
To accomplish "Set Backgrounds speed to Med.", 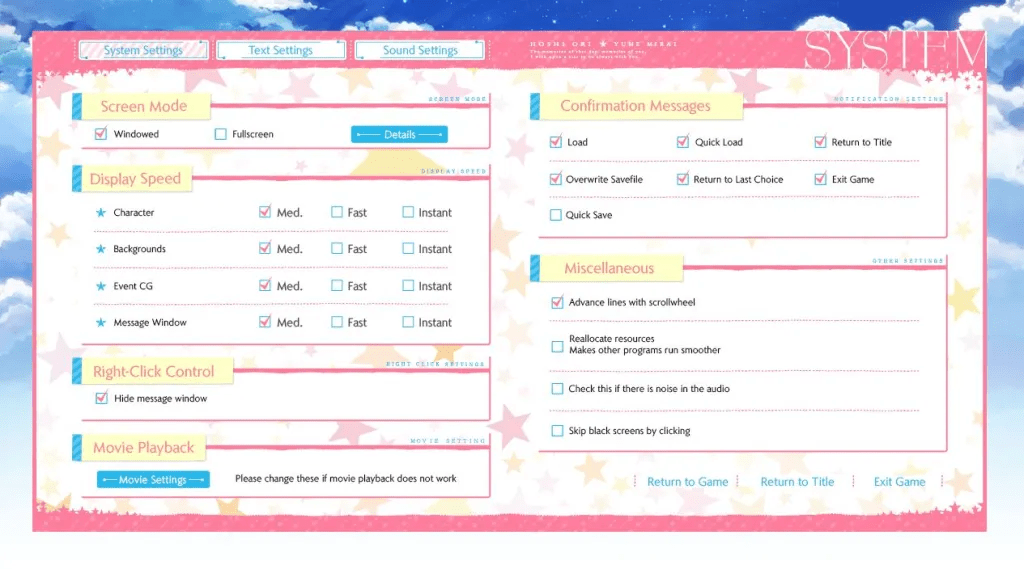I will point(264,248).
